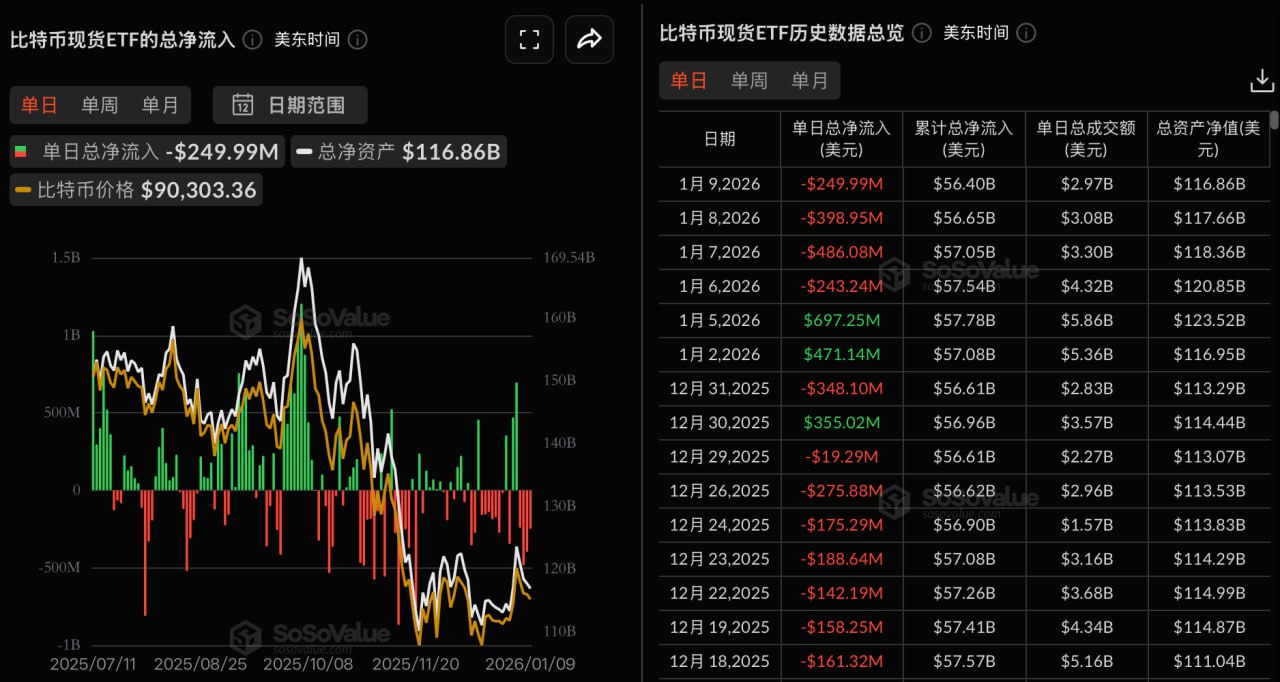Open the 日期范围 date picker
This screenshot has height=682, width=1280.
289,104
